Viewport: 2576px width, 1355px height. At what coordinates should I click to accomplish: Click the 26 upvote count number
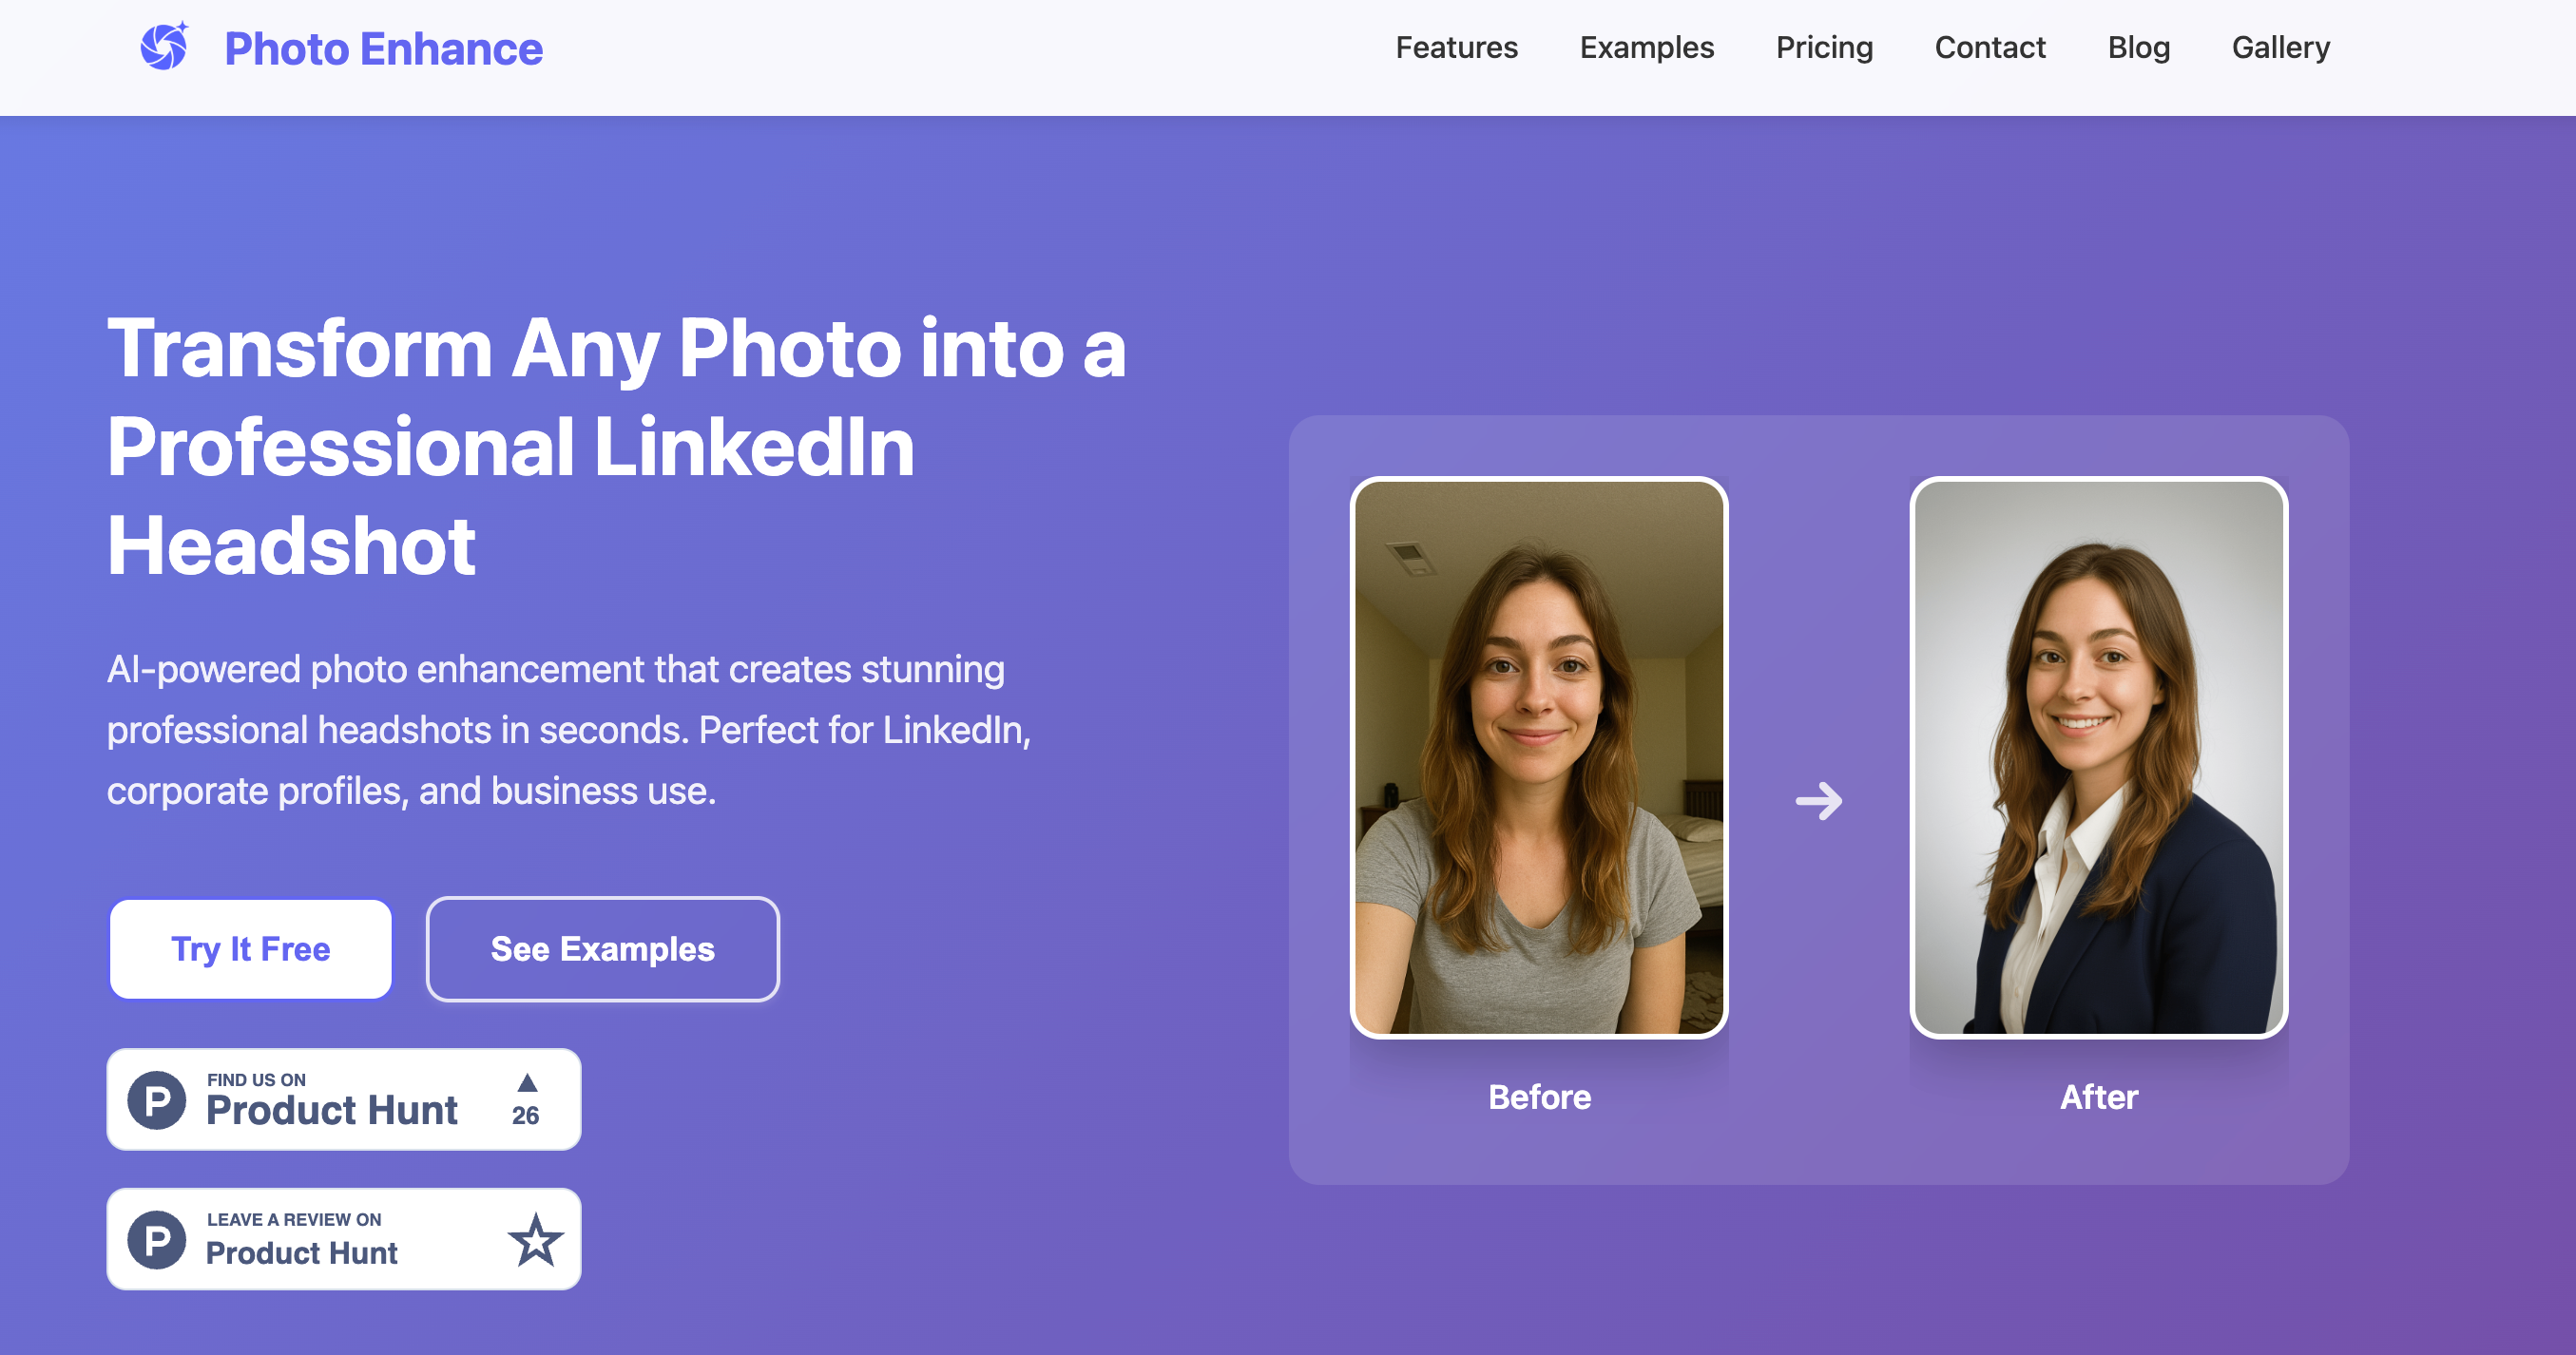[x=525, y=1116]
